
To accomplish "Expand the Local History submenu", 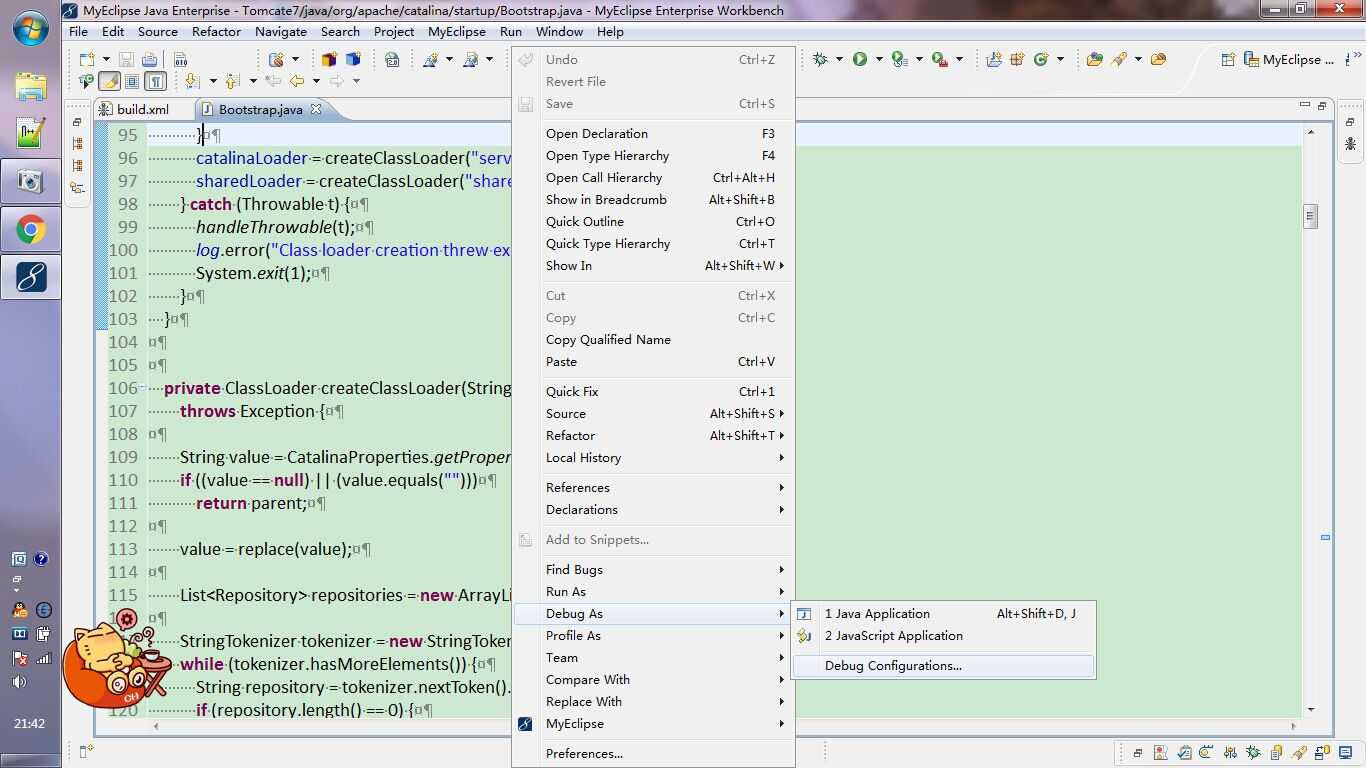I will point(654,458).
